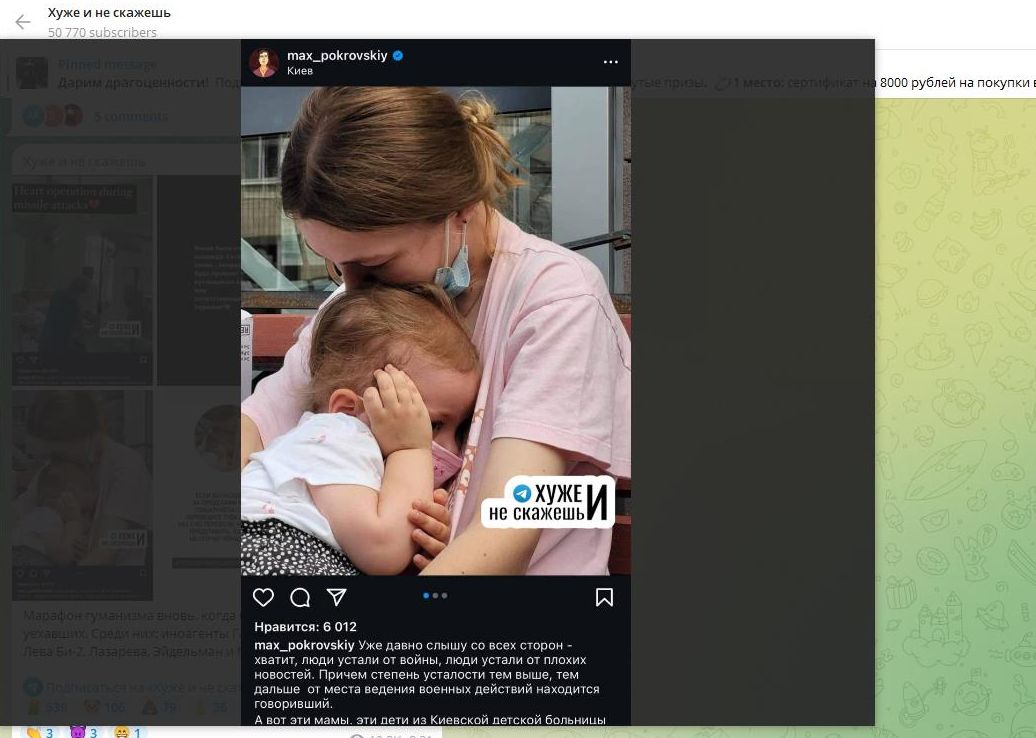Toggle the clapping hands reaction
Viewport: 1036px width, 738px height.
40,733
